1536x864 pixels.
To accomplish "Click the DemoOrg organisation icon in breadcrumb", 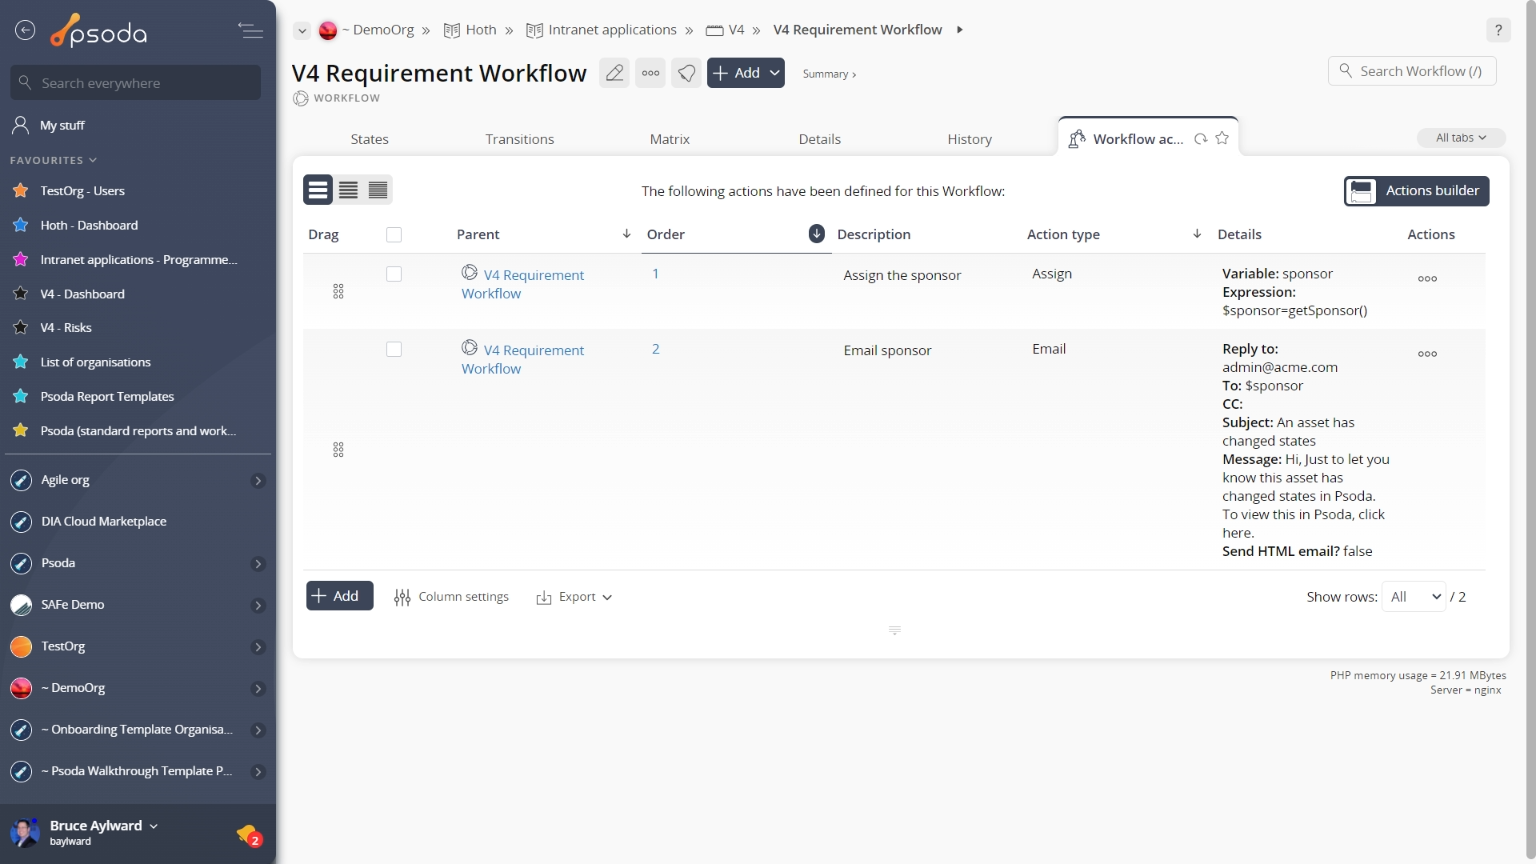I will [328, 30].
